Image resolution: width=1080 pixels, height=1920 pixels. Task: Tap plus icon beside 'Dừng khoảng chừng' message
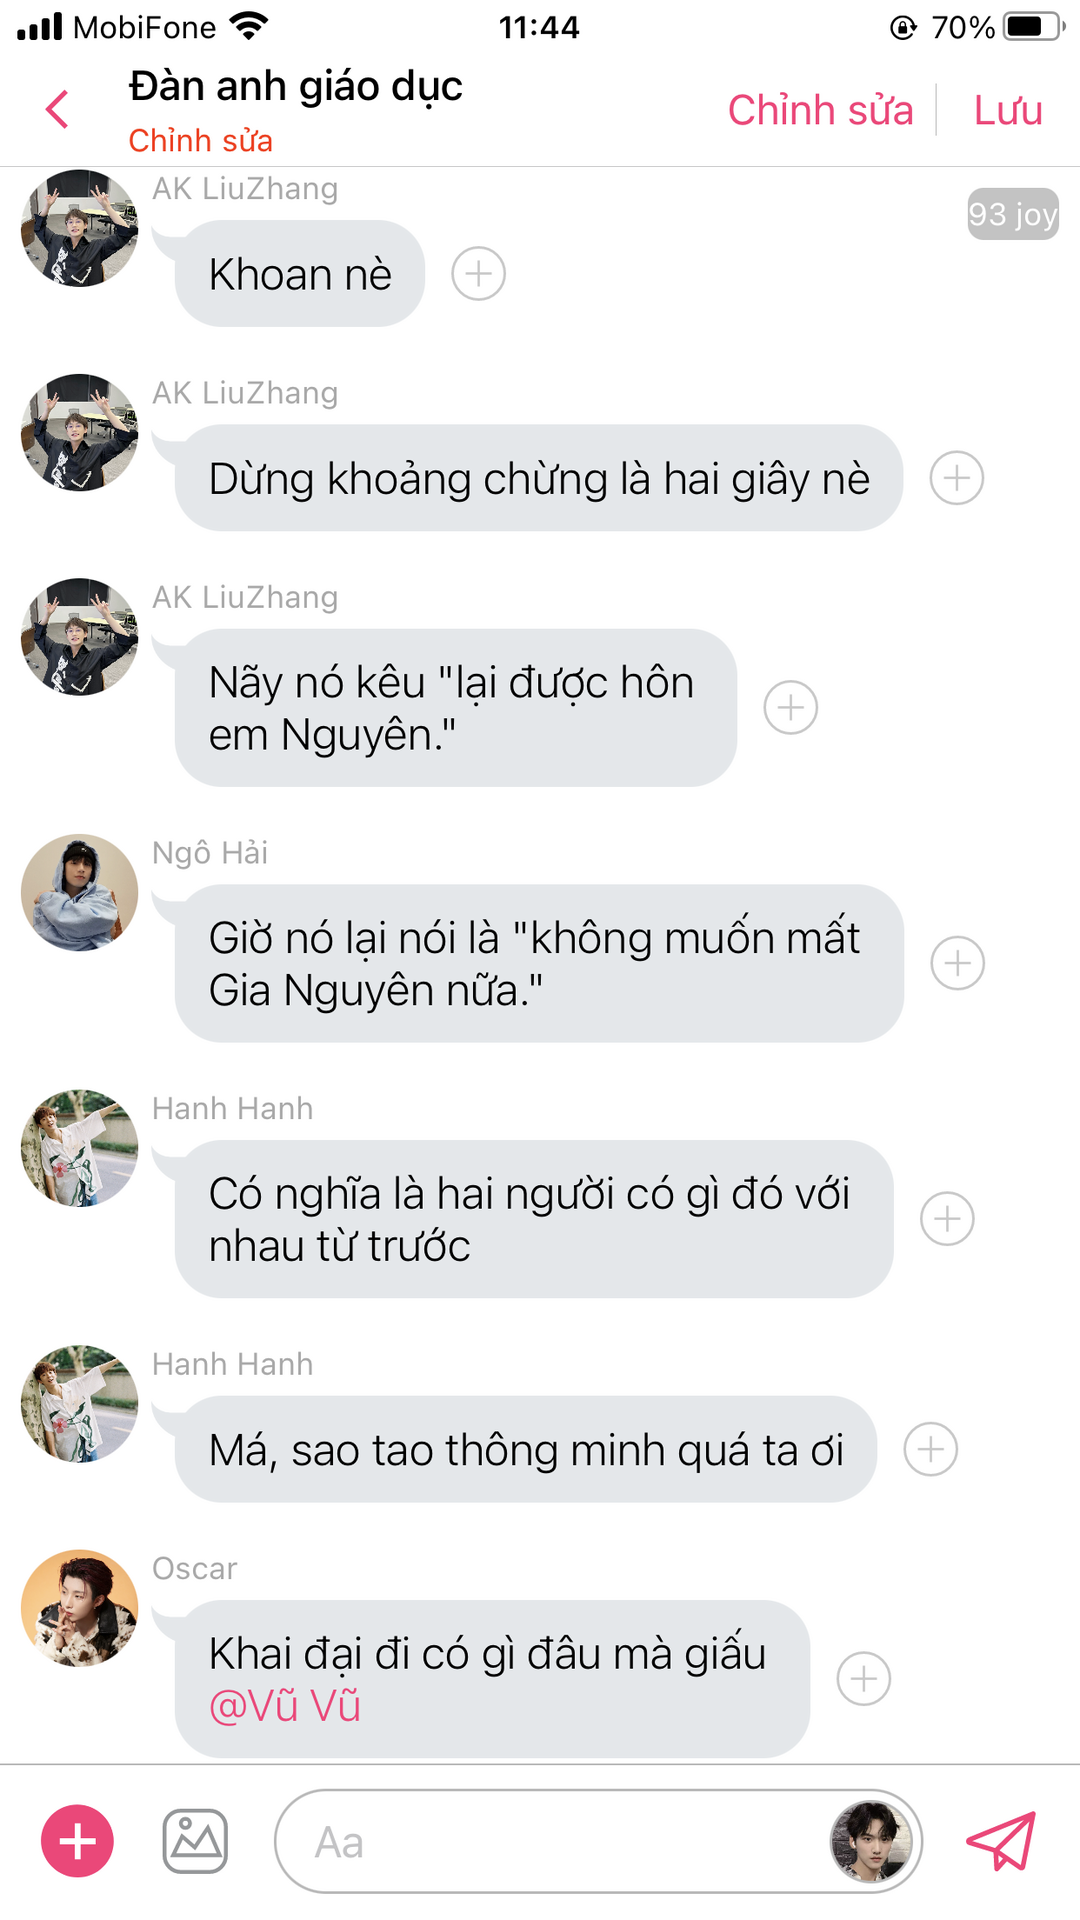(957, 478)
